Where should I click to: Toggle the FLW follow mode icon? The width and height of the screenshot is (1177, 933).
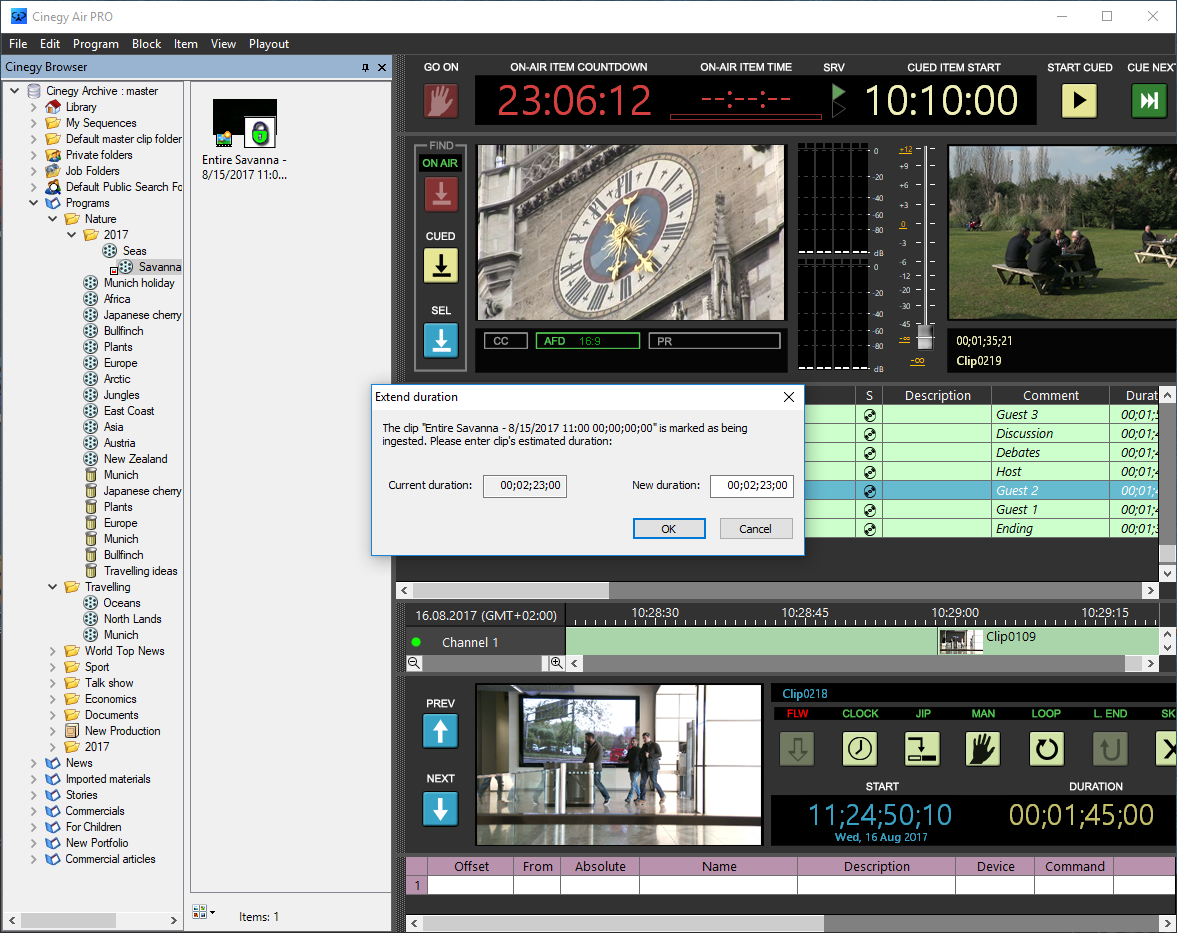tap(797, 748)
